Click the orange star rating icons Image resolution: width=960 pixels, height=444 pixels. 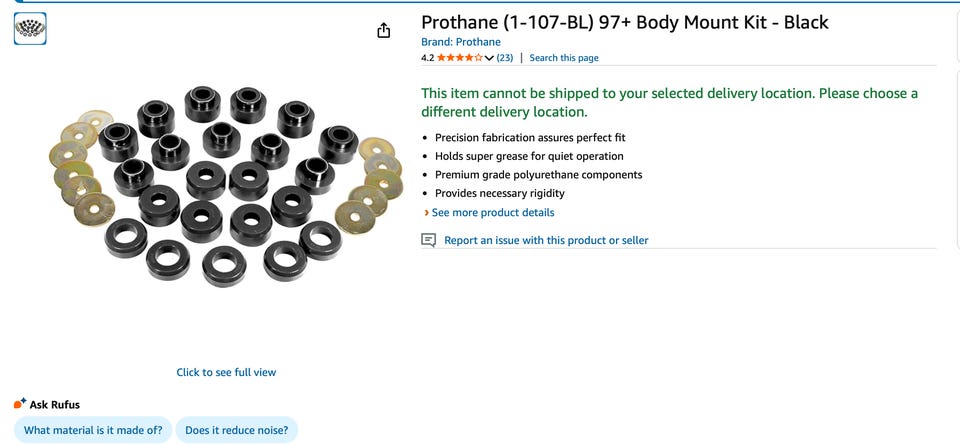(x=459, y=58)
